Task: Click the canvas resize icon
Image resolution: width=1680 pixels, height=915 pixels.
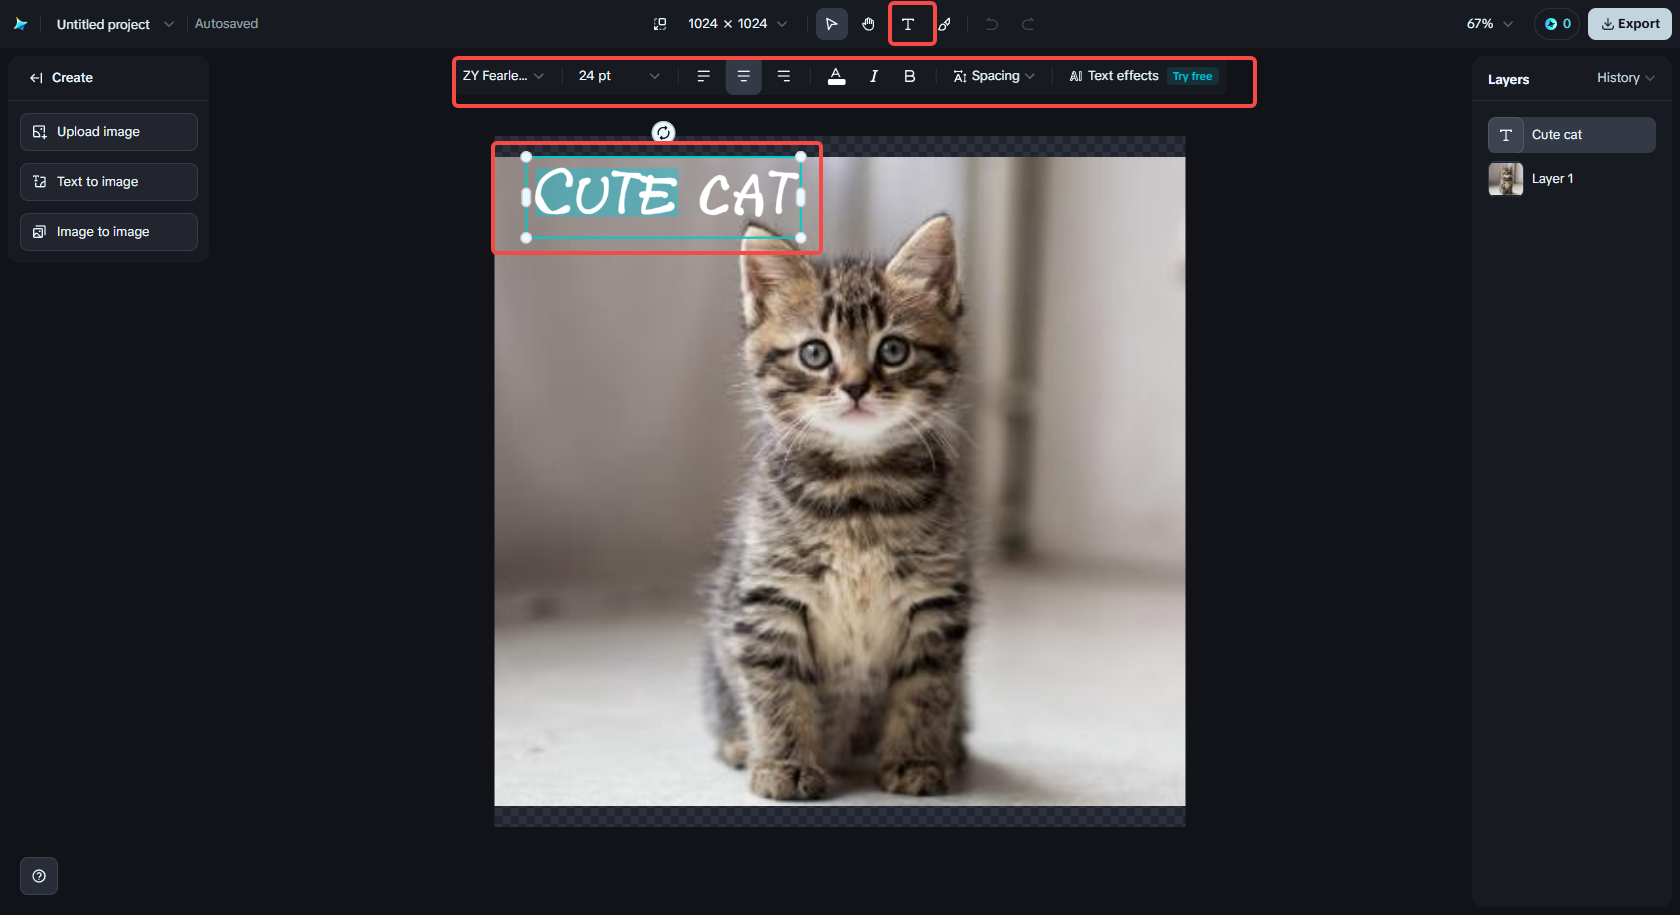Action: 660,24
